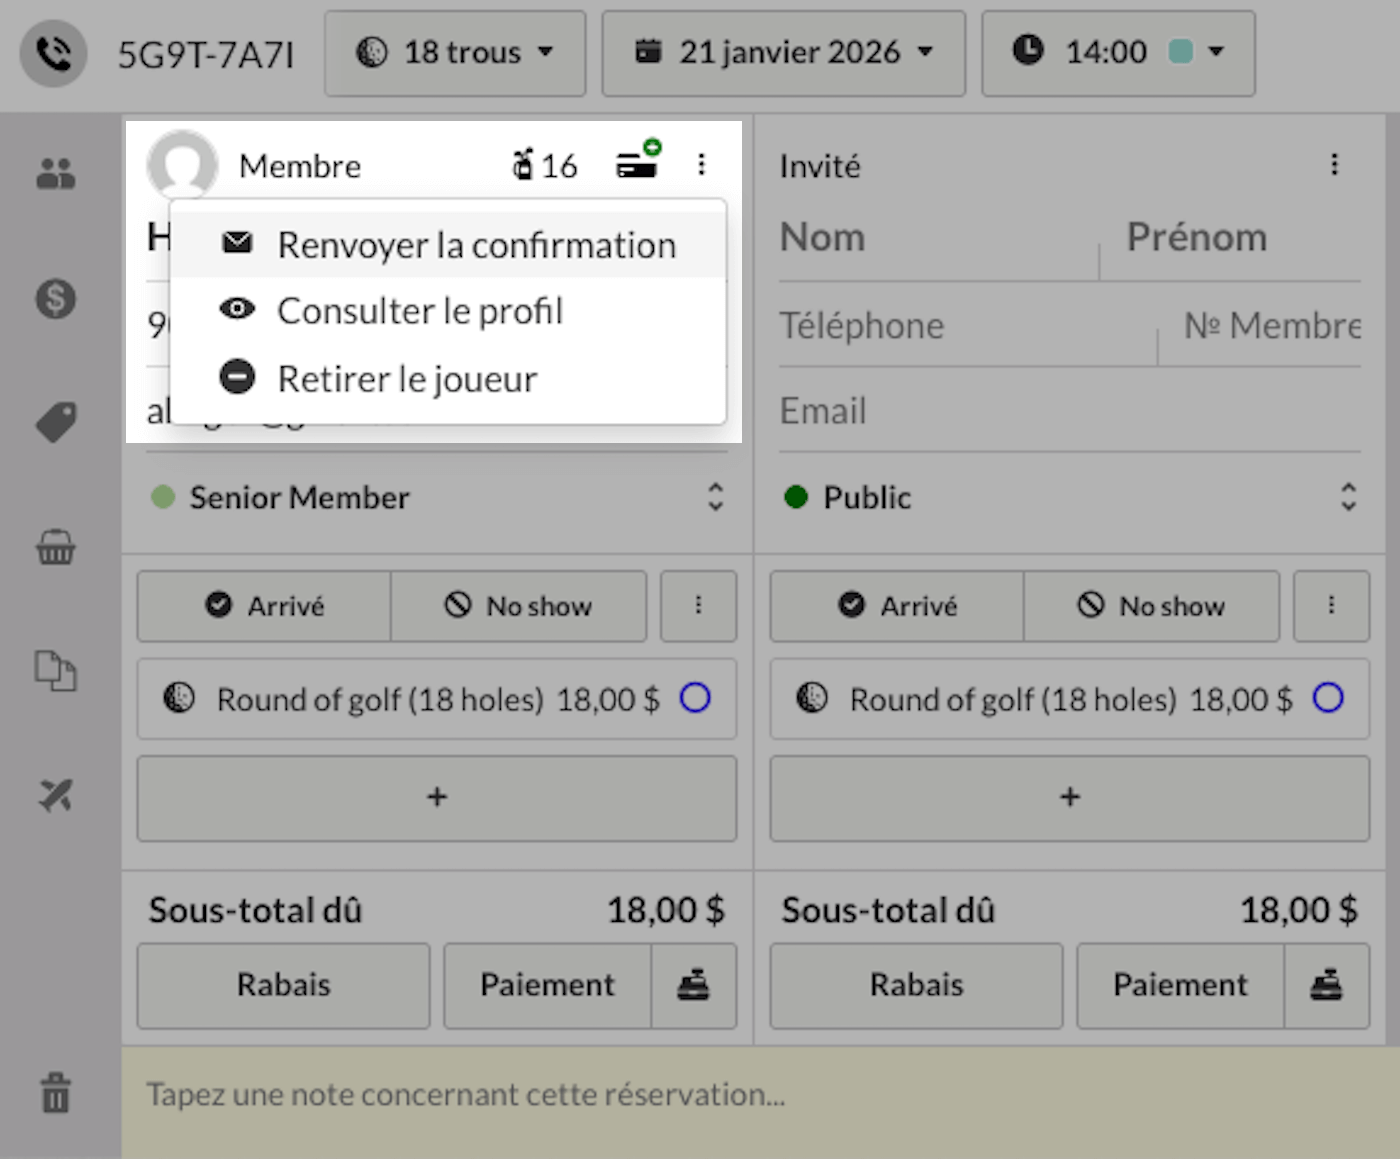The width and height of the screenshot is (1400, 1159).
Task: Toggle circle on guest Round of golf item
Action: pyautogui.click(x=1328, y=698)
